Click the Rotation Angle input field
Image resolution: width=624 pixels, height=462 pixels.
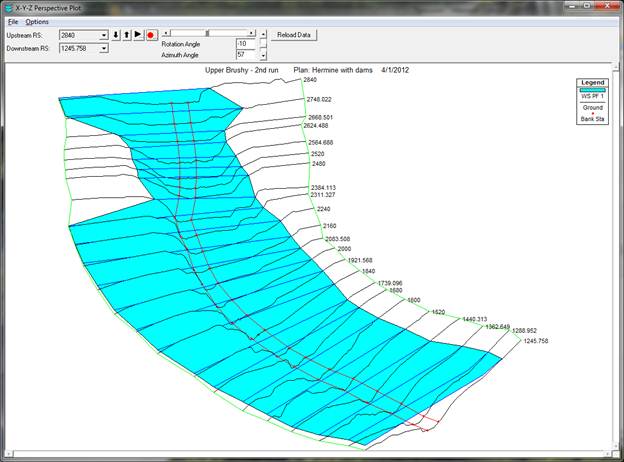point(245,44)
